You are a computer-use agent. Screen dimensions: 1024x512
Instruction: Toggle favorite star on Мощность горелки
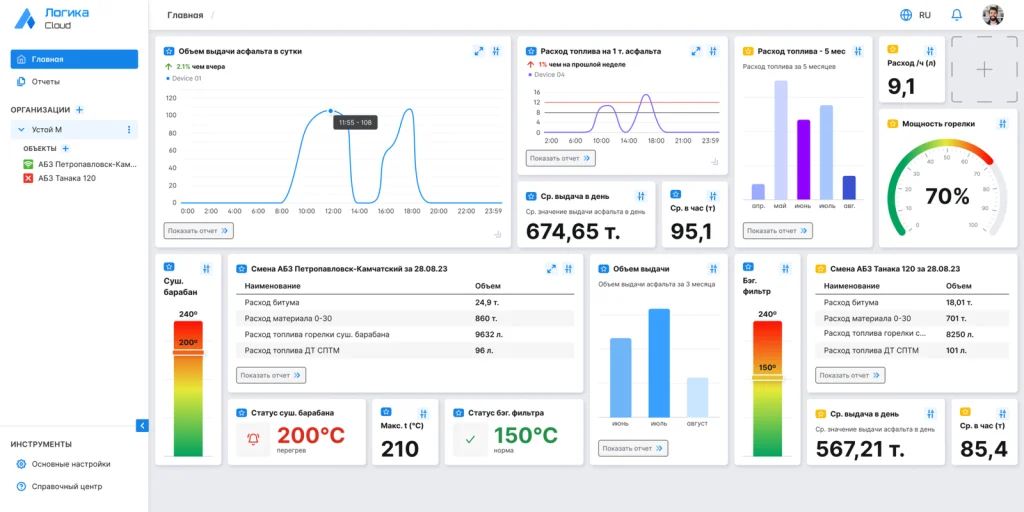click(893, 123)
